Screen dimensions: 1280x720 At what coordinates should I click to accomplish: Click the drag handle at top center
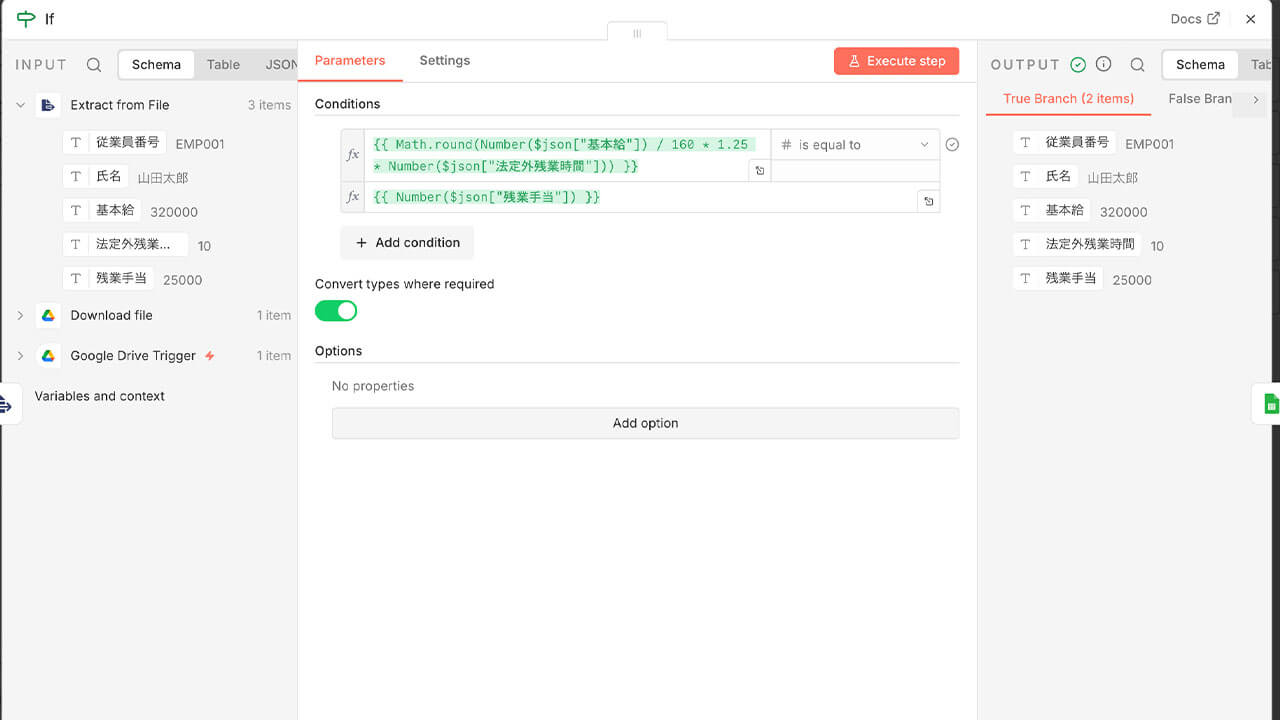(x=637, y=33)
